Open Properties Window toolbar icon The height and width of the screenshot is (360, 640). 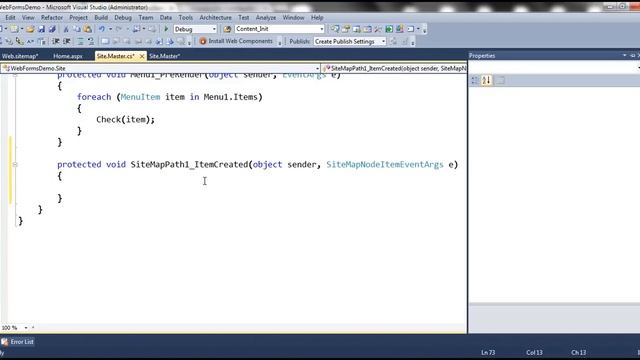tap(346, 29)
